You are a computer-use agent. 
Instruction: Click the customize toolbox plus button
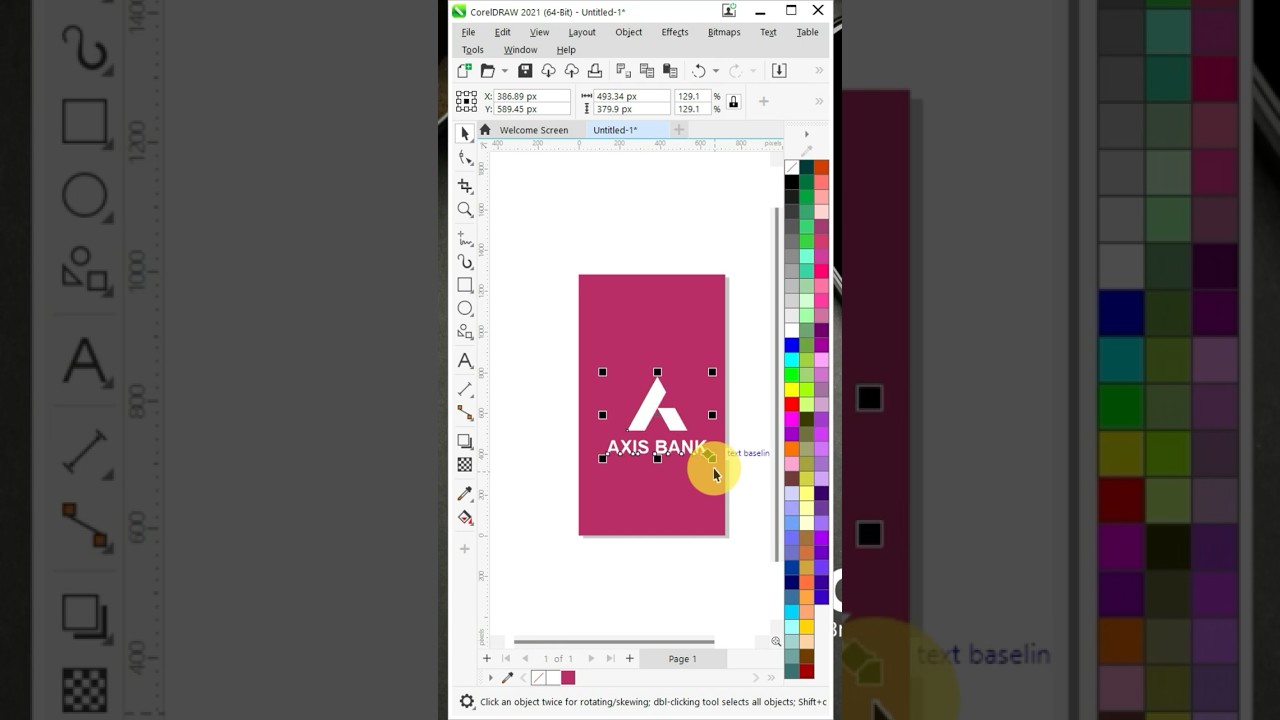click(x=464, y=549)
